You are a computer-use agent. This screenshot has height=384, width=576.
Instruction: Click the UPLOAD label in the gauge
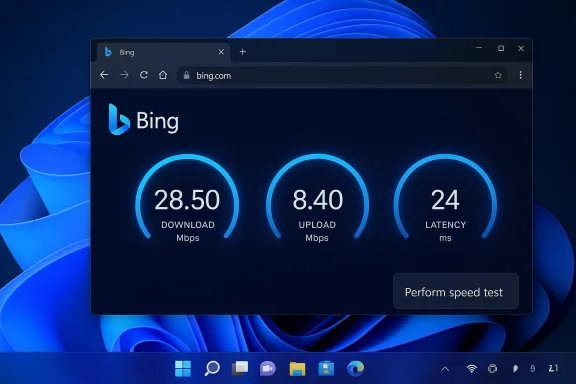pyautogui.click(x=317, y=225)
